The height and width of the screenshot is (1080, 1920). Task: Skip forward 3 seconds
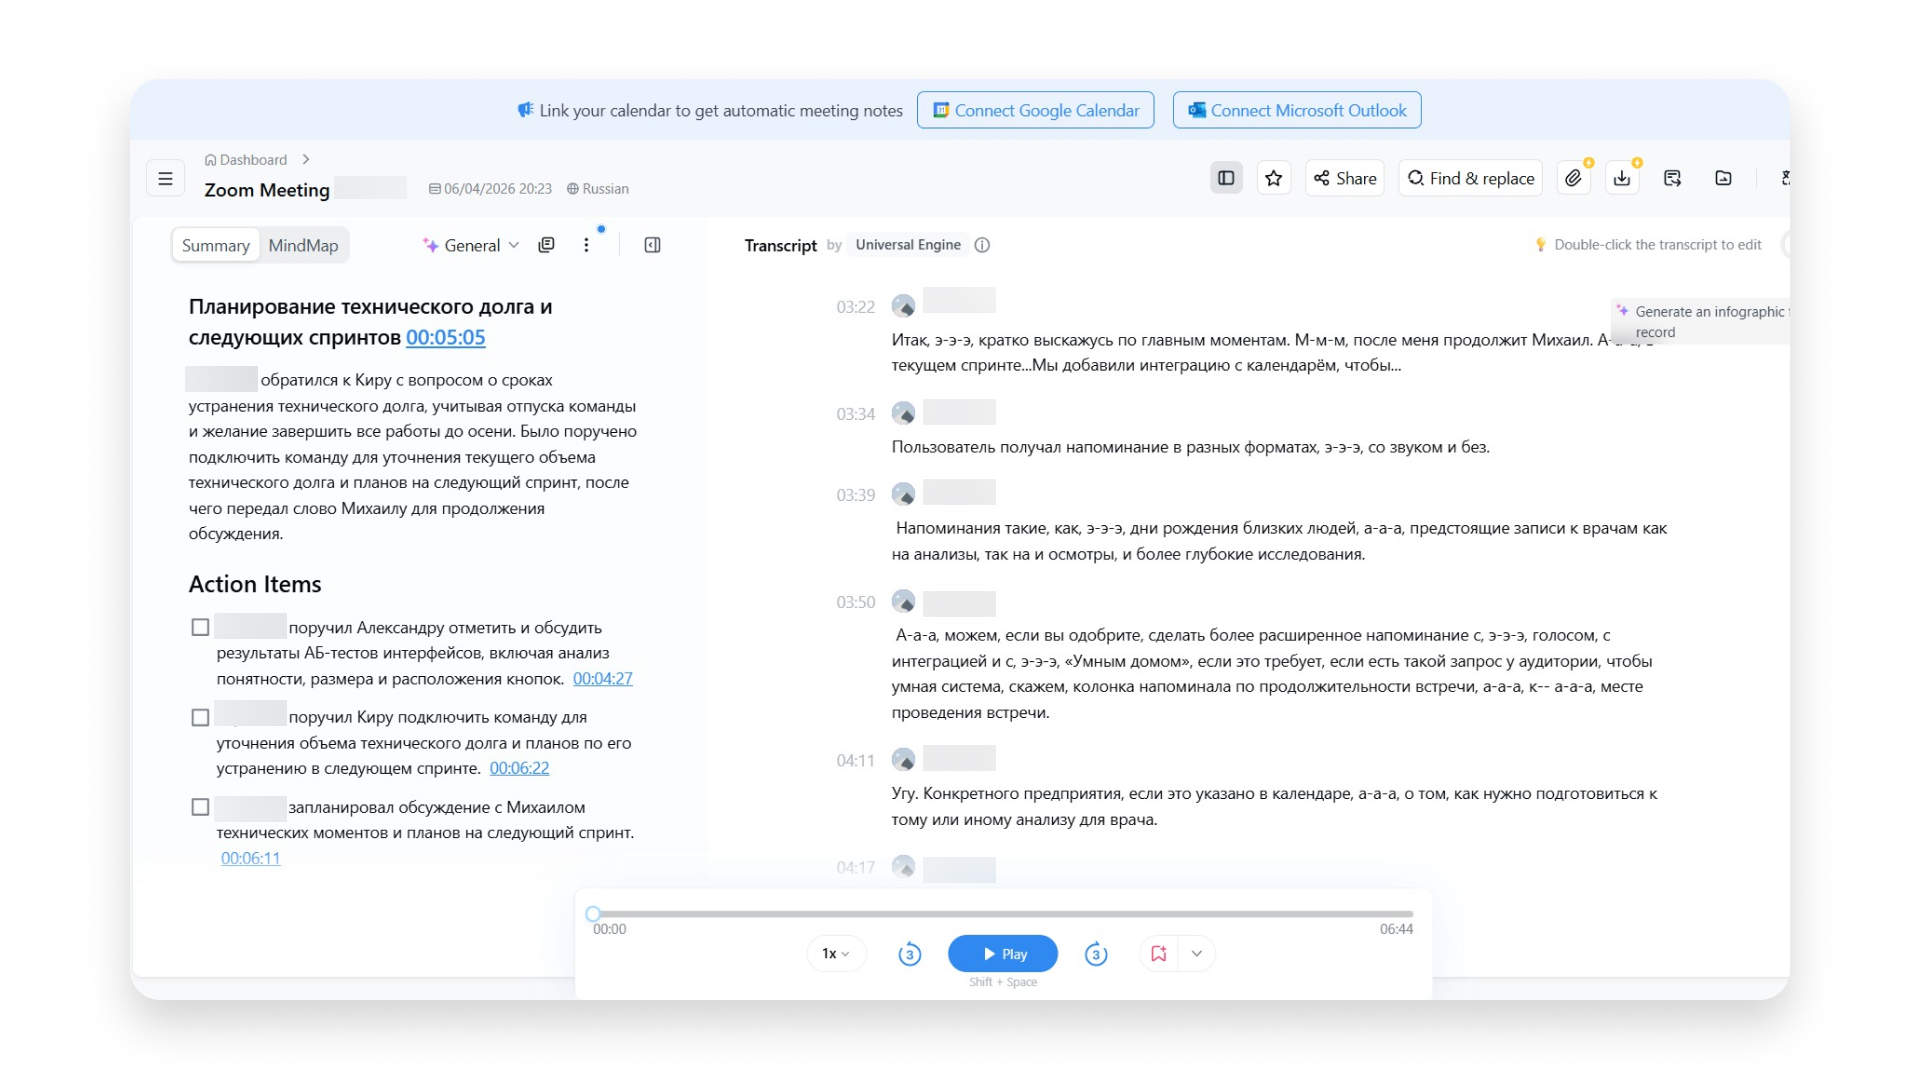tap(1096, 954)
